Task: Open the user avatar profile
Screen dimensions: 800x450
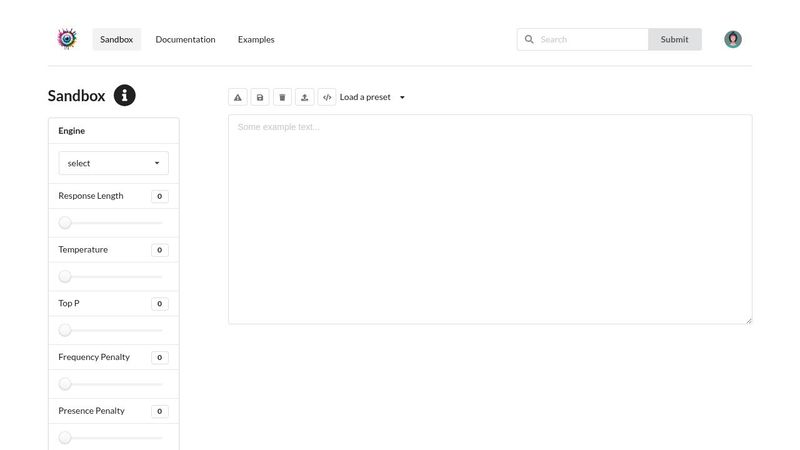Action: pyautogui.click(x=733, y=39)
